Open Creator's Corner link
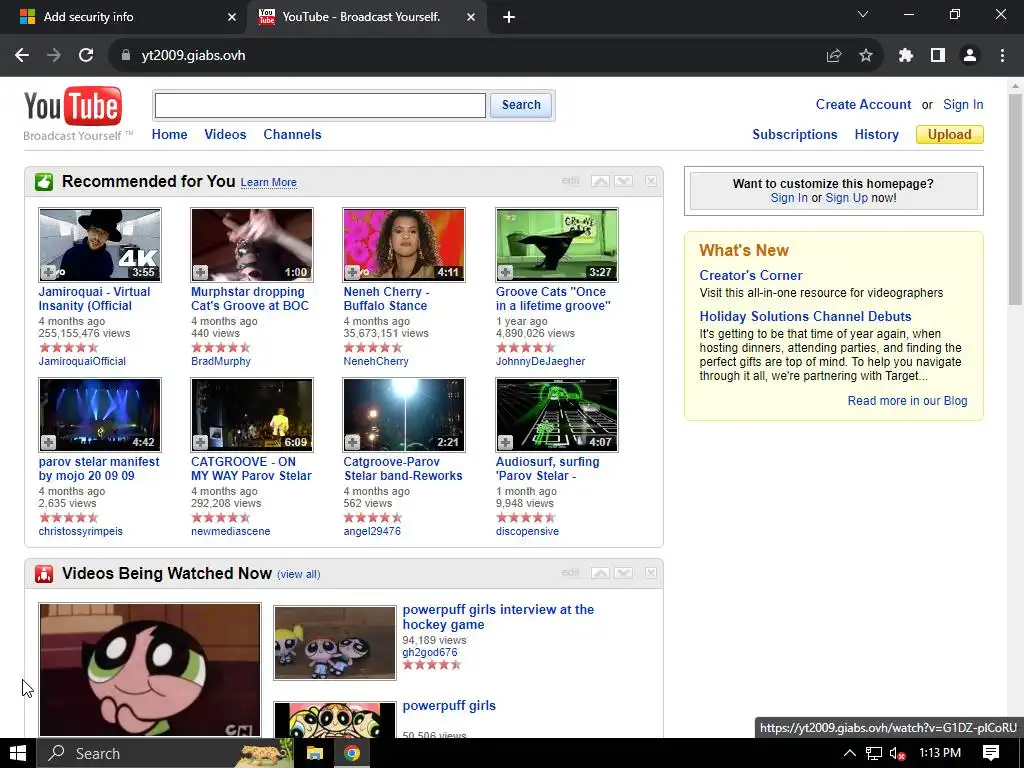The image size is (1024, 768). pos(751,276)
